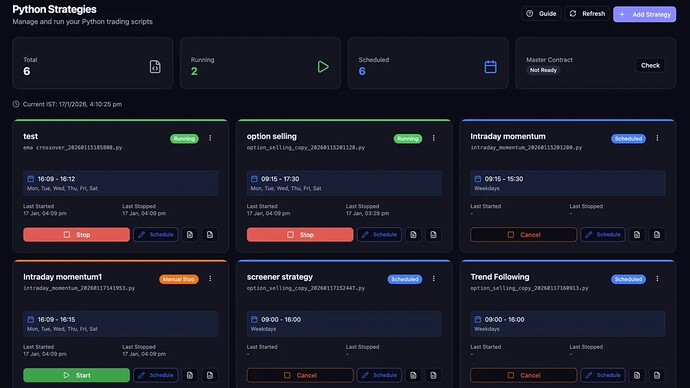Screen dimensions: 690x388
Task: Click the Python Strategies heading
Action: [x=55, y=9]
